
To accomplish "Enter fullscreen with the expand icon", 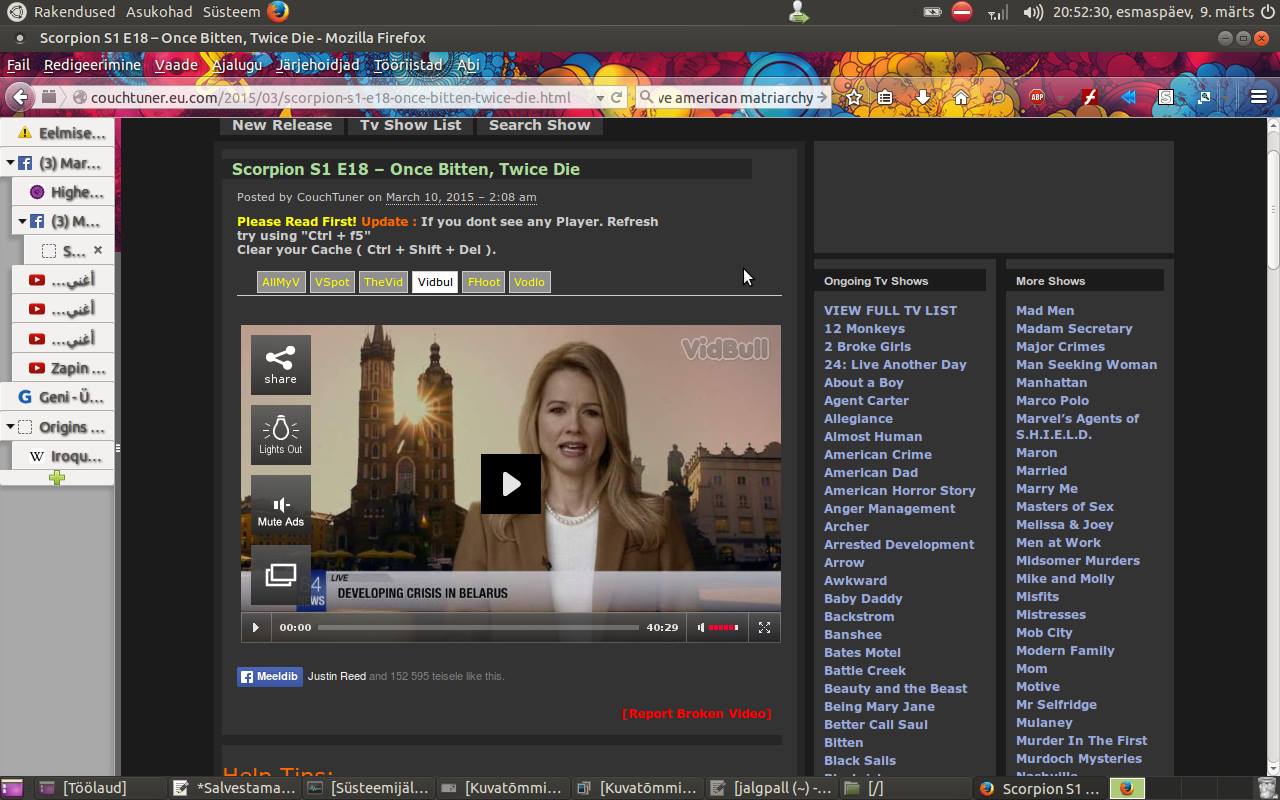I will (764, 627).
